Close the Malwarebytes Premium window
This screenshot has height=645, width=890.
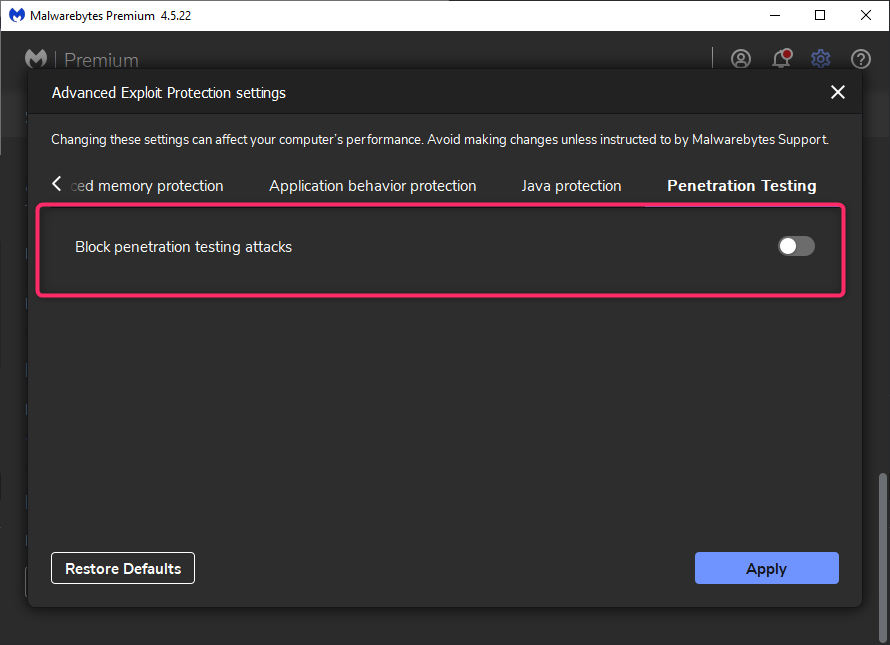[x=866, y=15]
